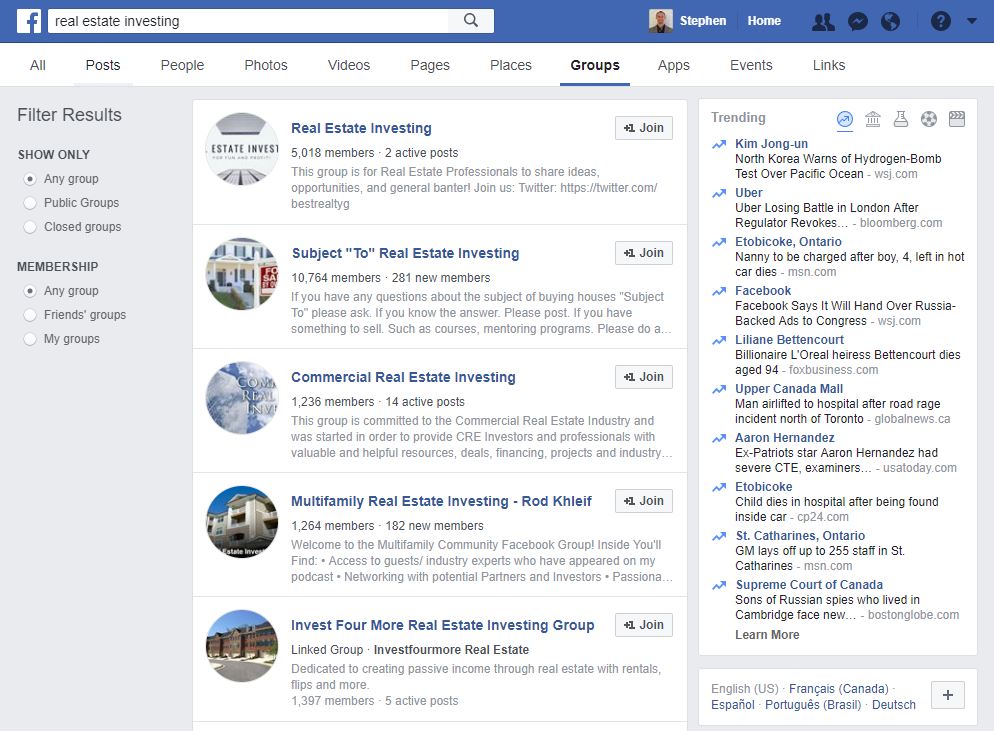
Task: Switch to the Videos tab
Action: [348, 64]
